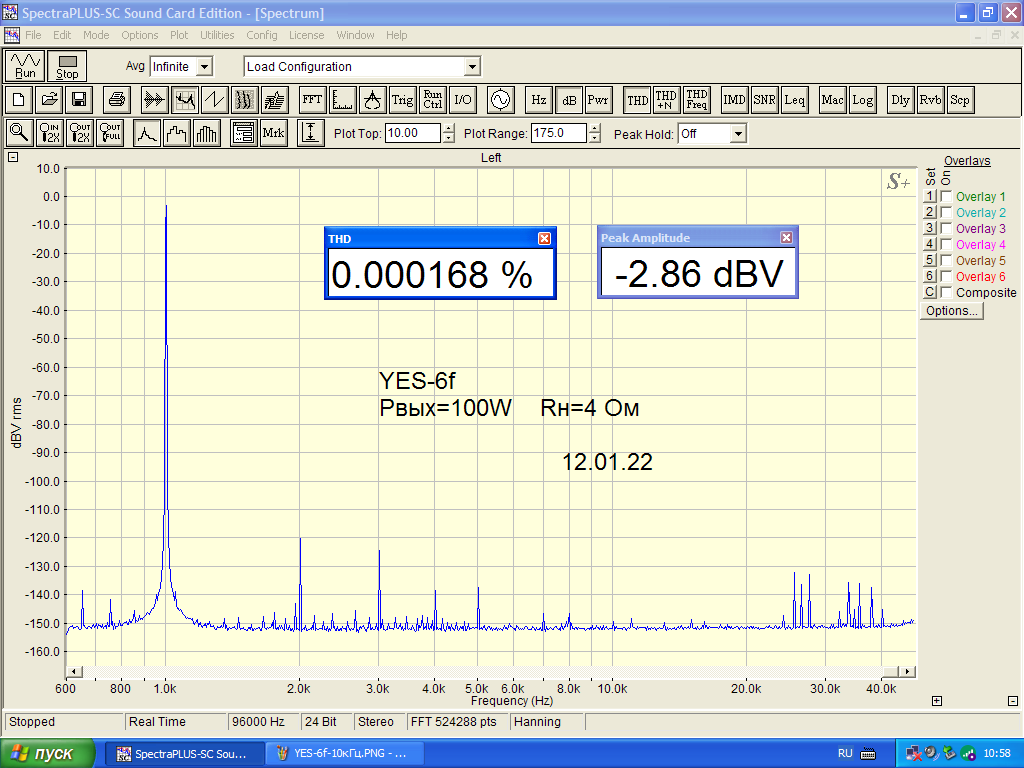Open the Peak Hold dropdown
Viewport: 1024px width, 768px height.
tap(738, 134)
